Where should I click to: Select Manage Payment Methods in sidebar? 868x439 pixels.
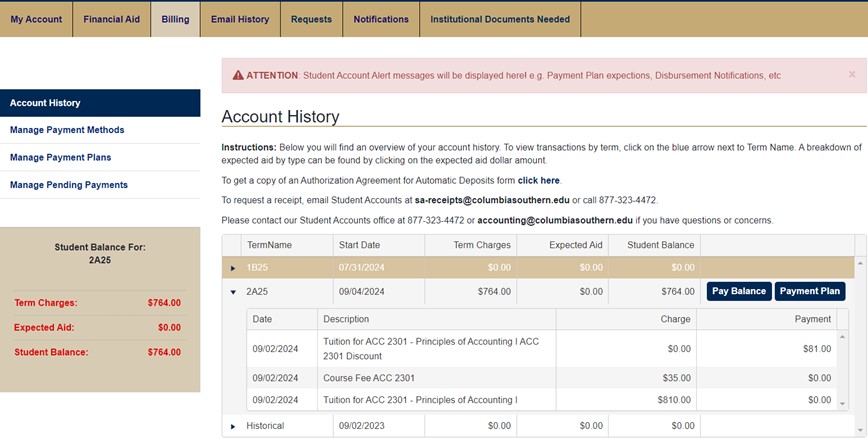[x=67, y=130]
